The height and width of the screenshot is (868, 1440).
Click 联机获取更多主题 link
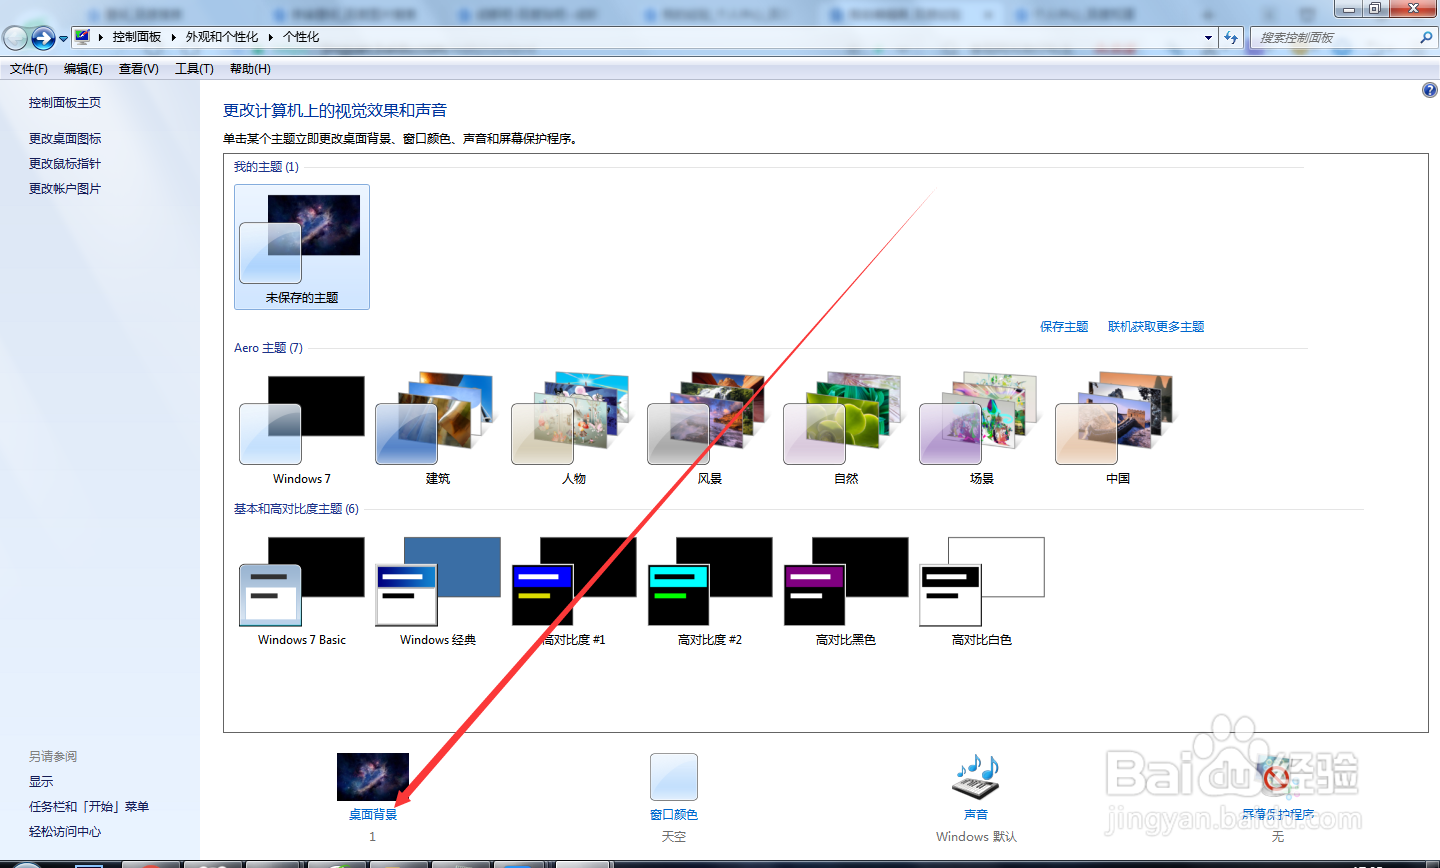click(1156, 327)
